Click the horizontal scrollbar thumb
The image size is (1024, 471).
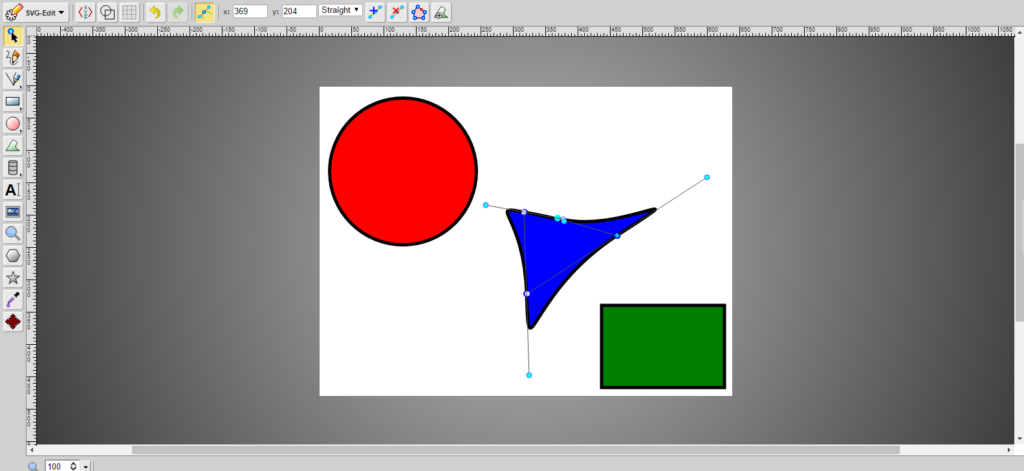pyautogui.click(x=516, y=450)
